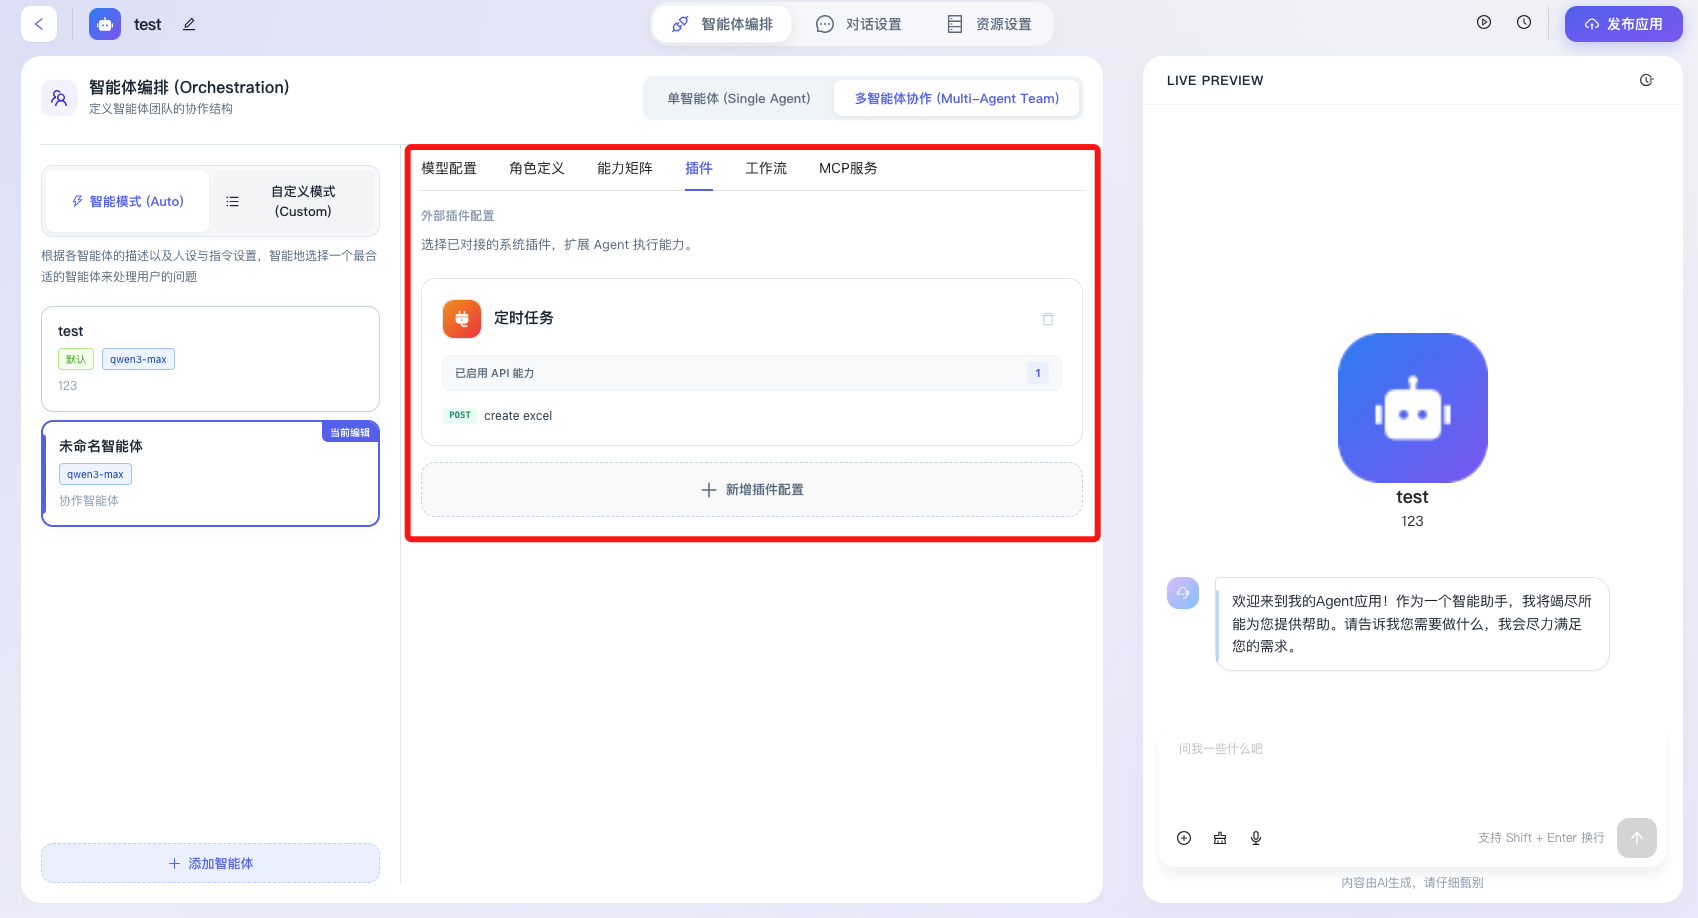Image resolution: width=1698 pixels, height=918 pixels.
Task: Open the 模型配置 tab
Action: (x=449, y=168)
